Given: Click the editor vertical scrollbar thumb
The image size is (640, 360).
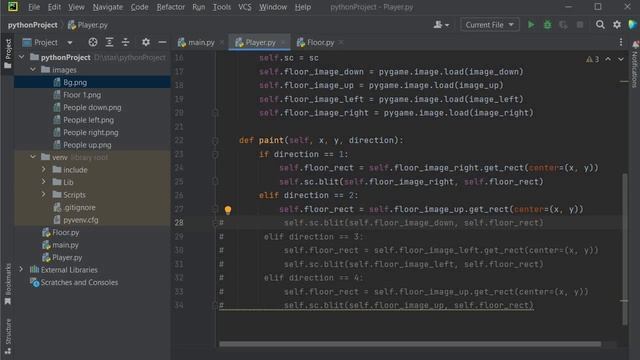Looking at the screenshot, I should tap(624, 249).
